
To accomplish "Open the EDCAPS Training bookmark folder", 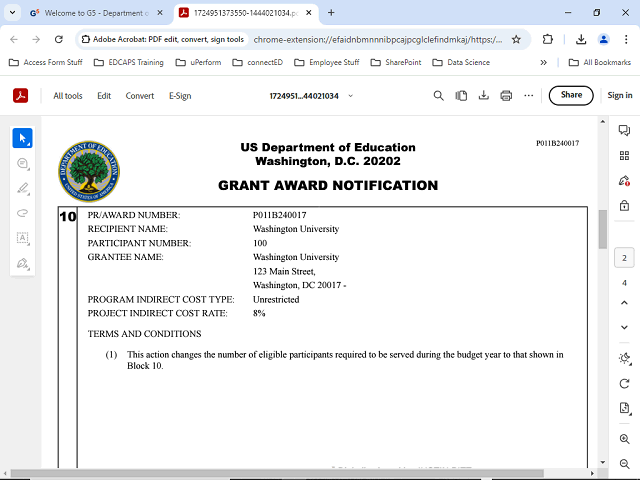I will coord(129,62).
